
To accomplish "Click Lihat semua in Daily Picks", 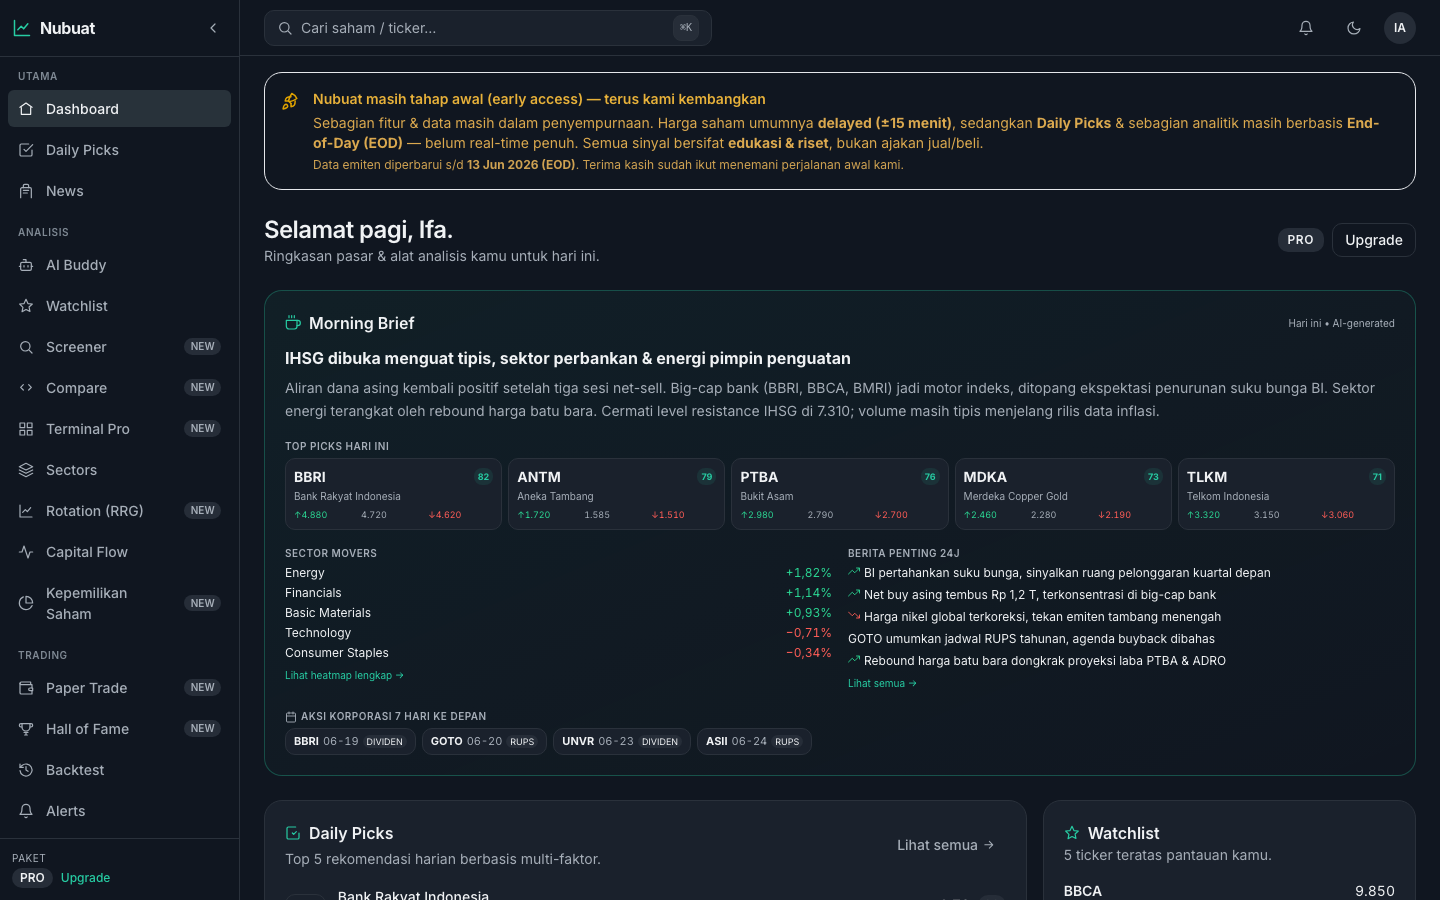I will coord(946,845).
